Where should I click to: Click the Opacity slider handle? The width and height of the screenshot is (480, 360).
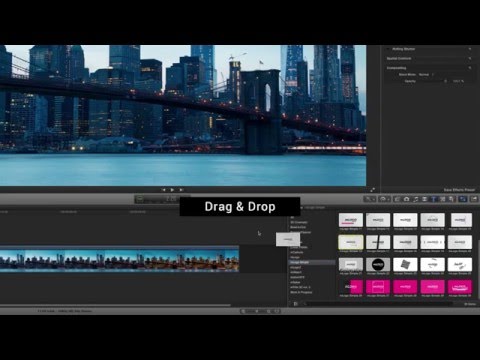445,81
